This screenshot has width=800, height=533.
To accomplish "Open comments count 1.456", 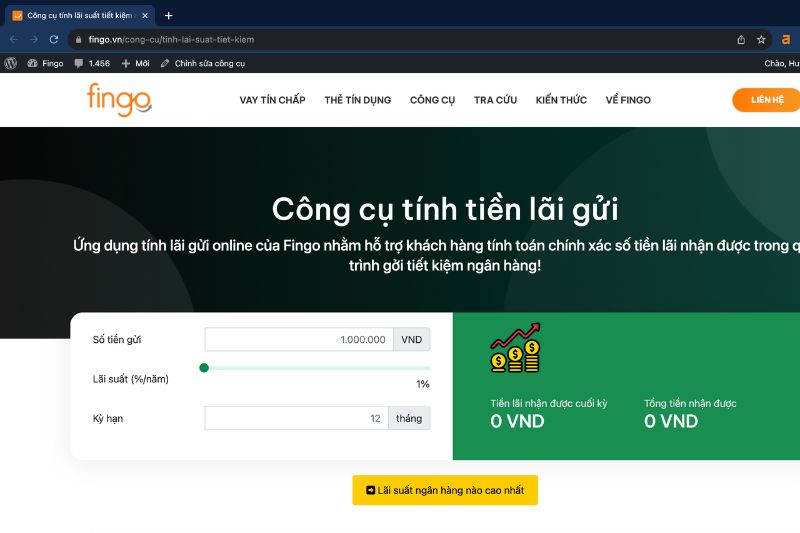I will click(x=92, y=63).
